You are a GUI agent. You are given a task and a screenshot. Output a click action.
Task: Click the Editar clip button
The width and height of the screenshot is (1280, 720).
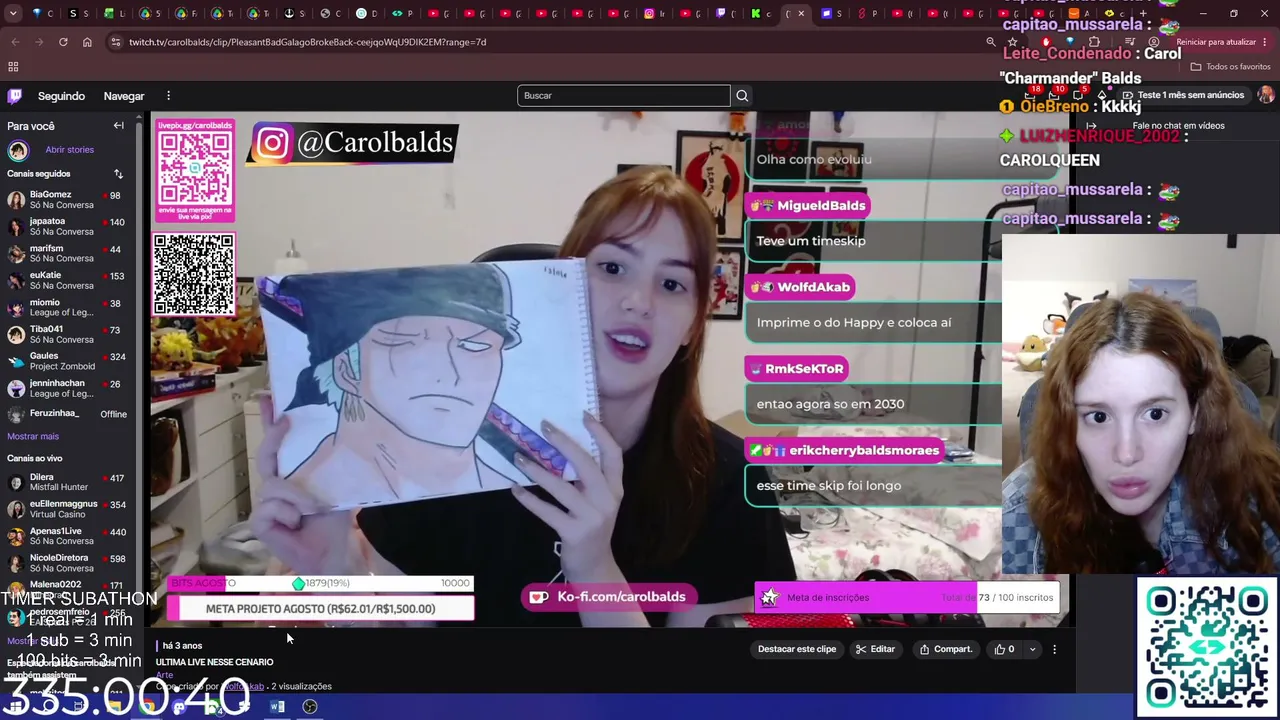click(x=875, y=649)
